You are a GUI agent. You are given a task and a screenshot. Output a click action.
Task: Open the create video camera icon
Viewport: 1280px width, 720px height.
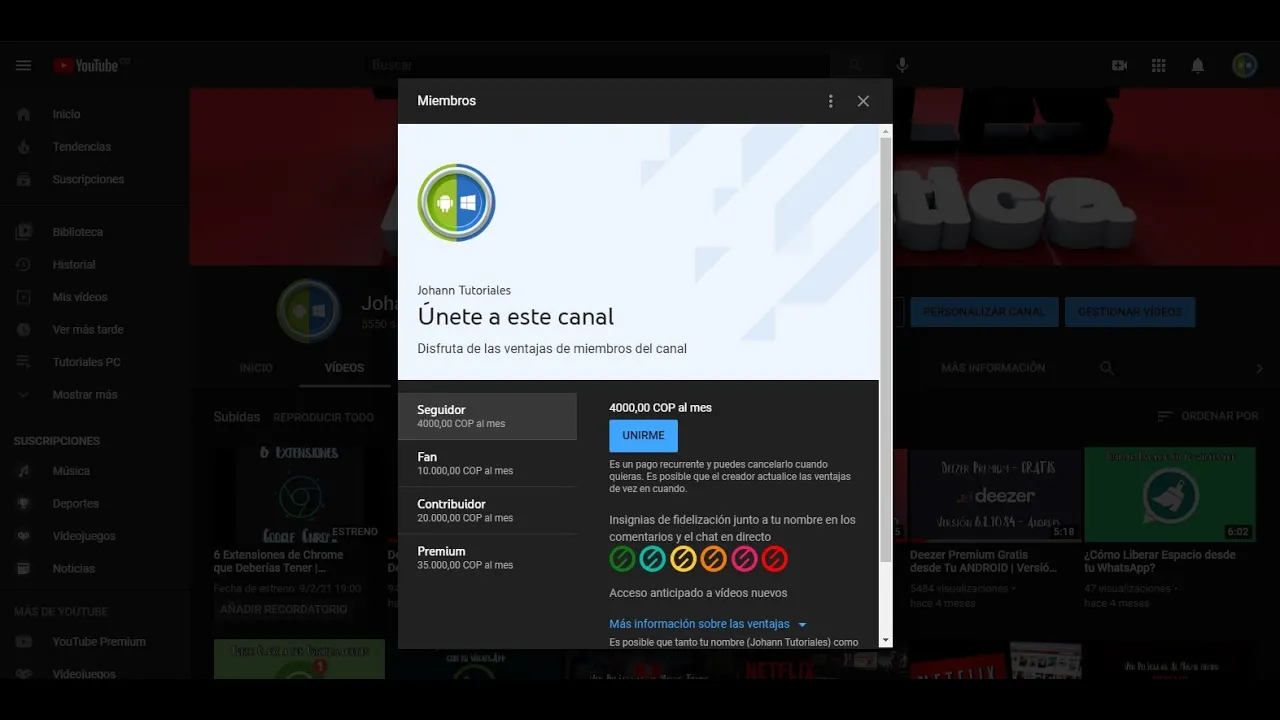pyautogui.click(x=1119, y=66)
